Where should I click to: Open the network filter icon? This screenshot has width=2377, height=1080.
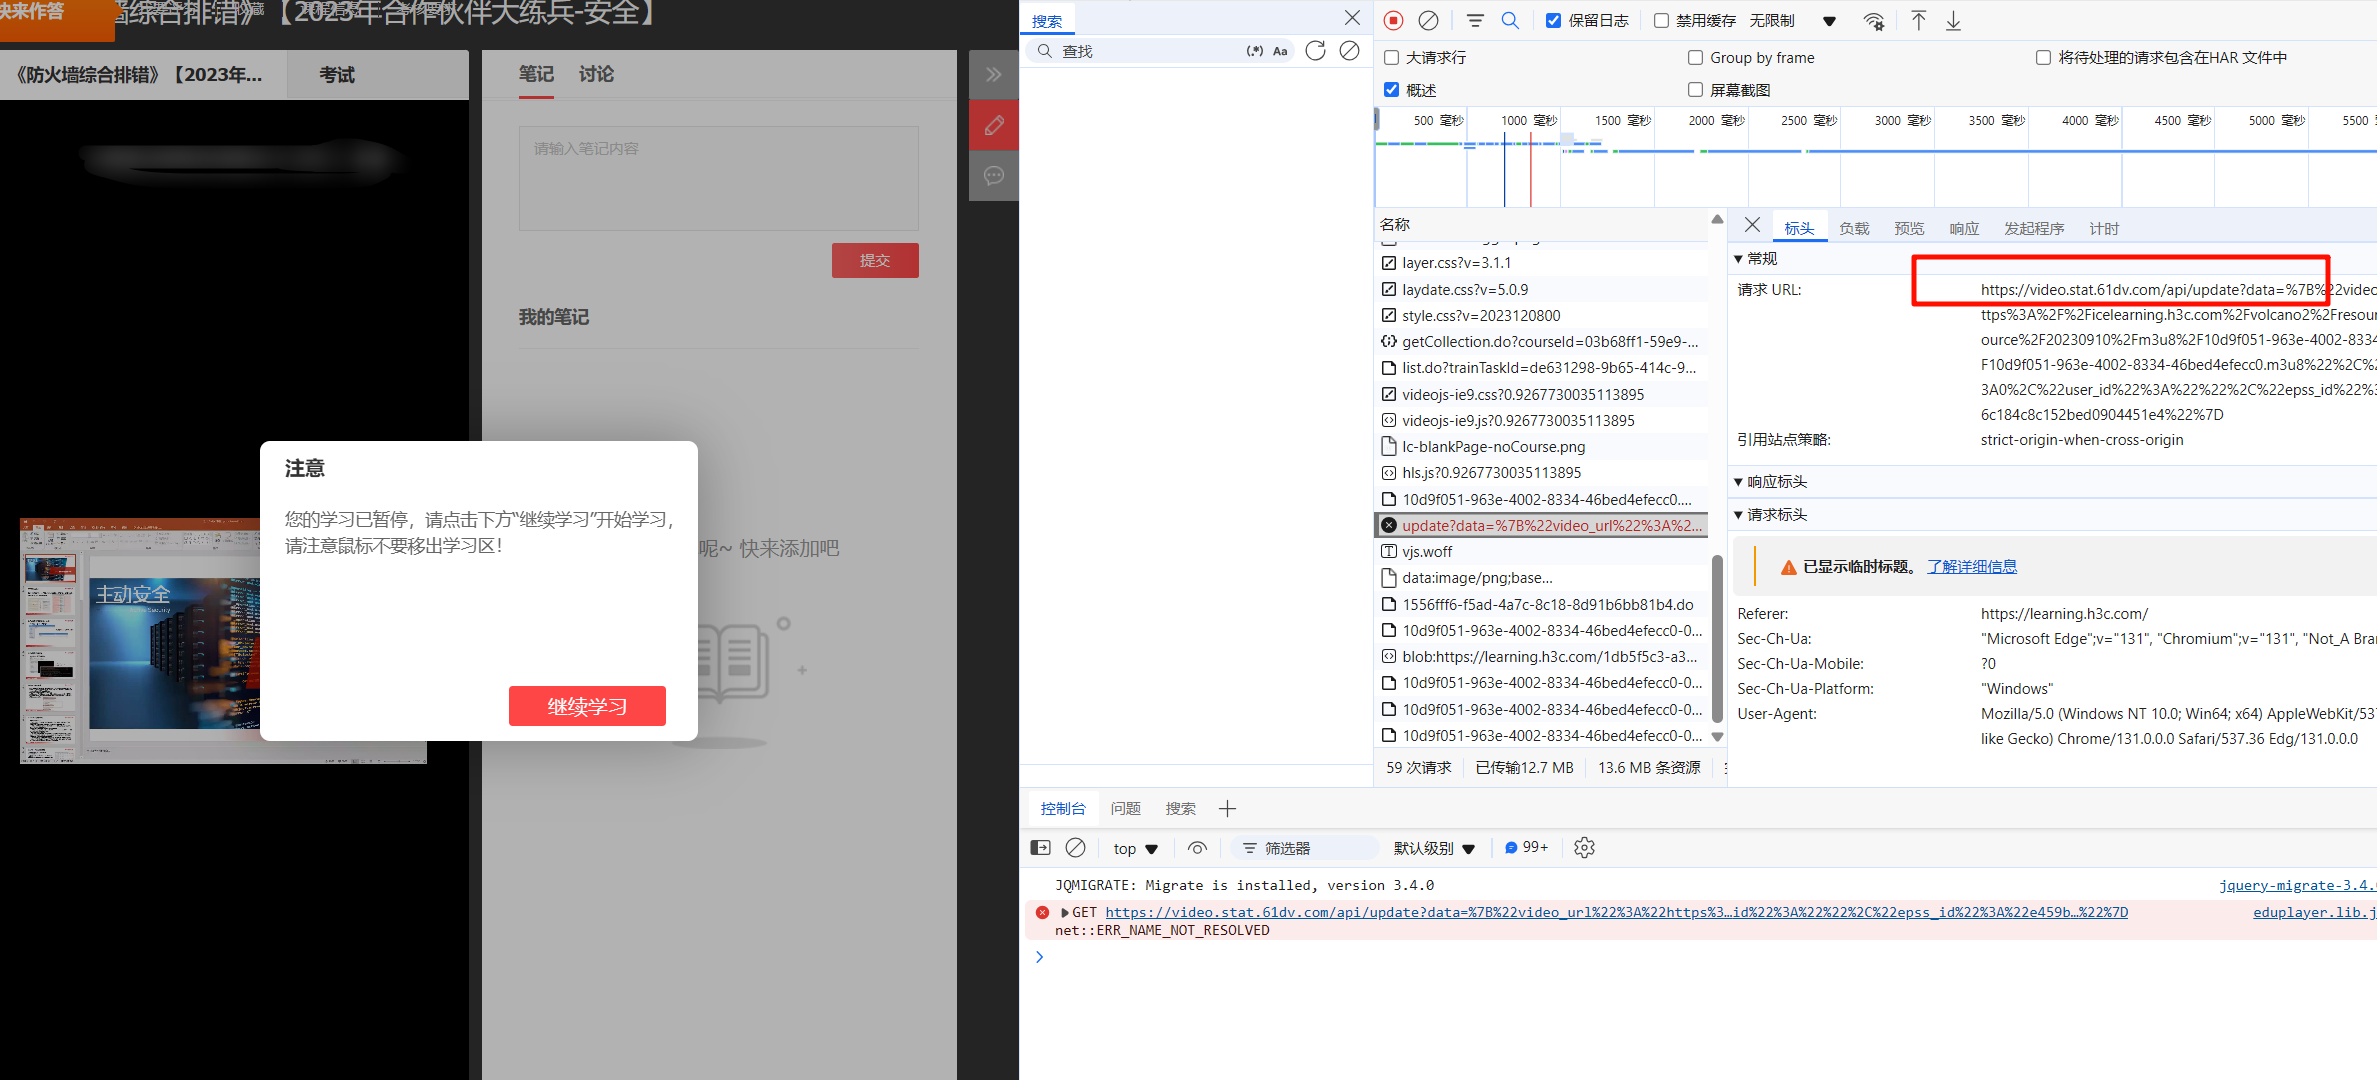(1475, 20)
